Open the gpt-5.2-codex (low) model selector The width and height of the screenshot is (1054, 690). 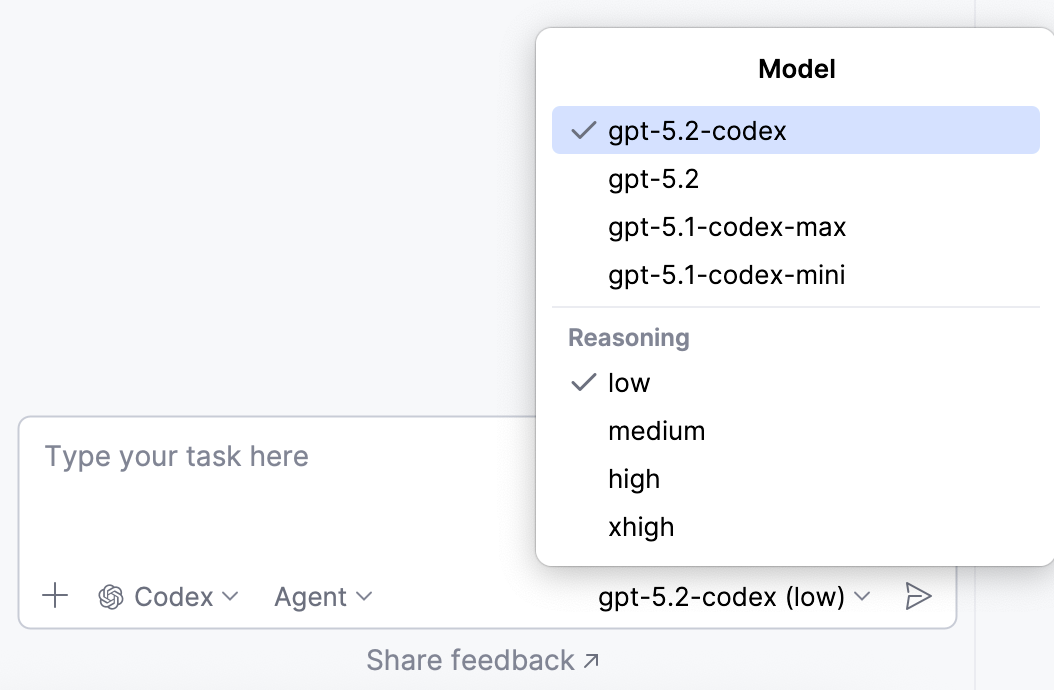coord(735,595)
